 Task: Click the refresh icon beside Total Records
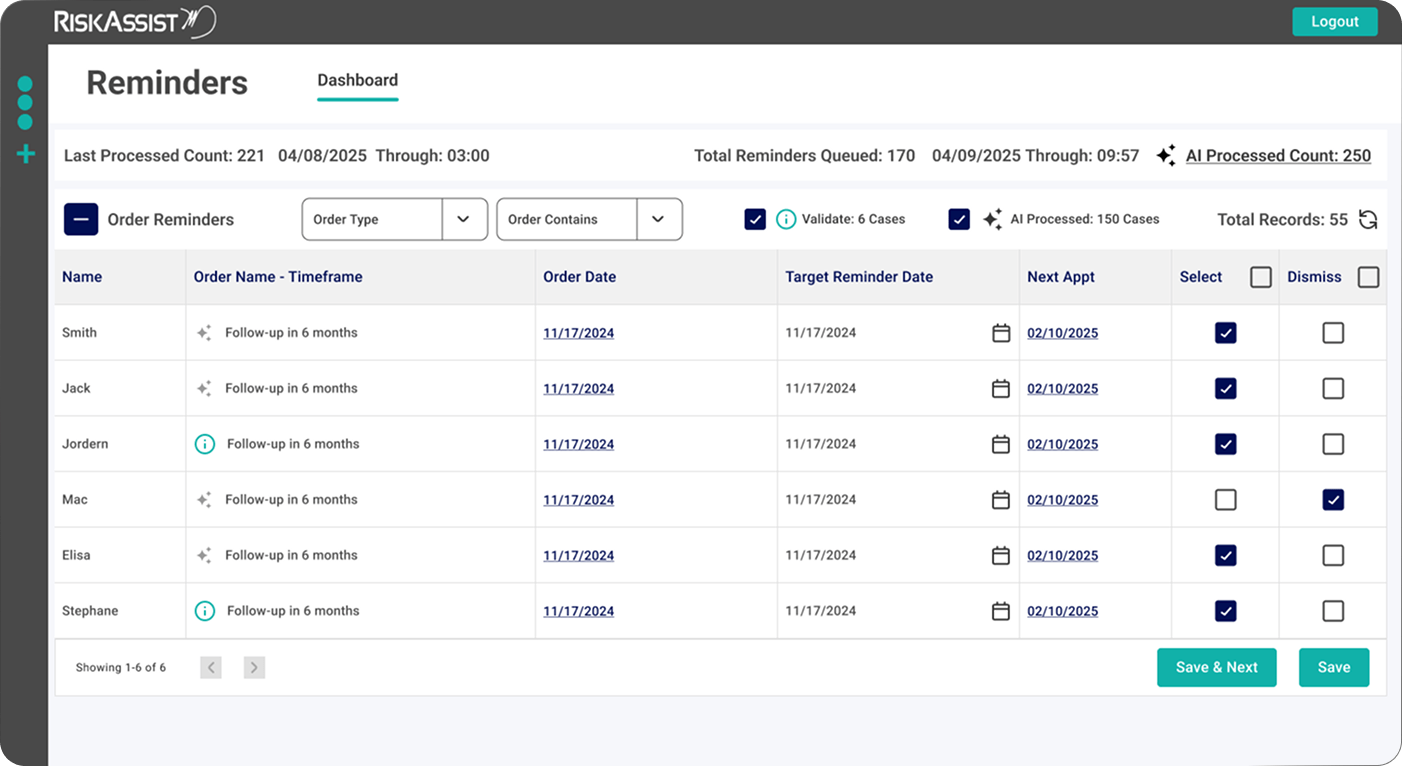pyautogui.click(x=1368, y=220)
